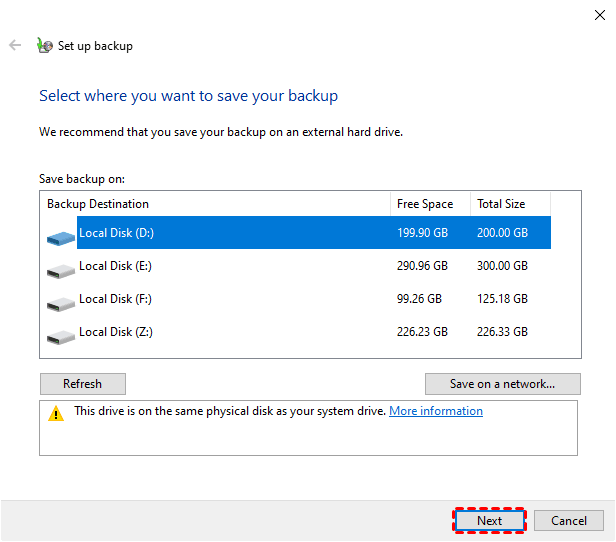Image resolution: width=616 pixels, height=542 pixels.
Task: Click the Local Disk (F:) drive icon
Action: (x=61, y=302)
